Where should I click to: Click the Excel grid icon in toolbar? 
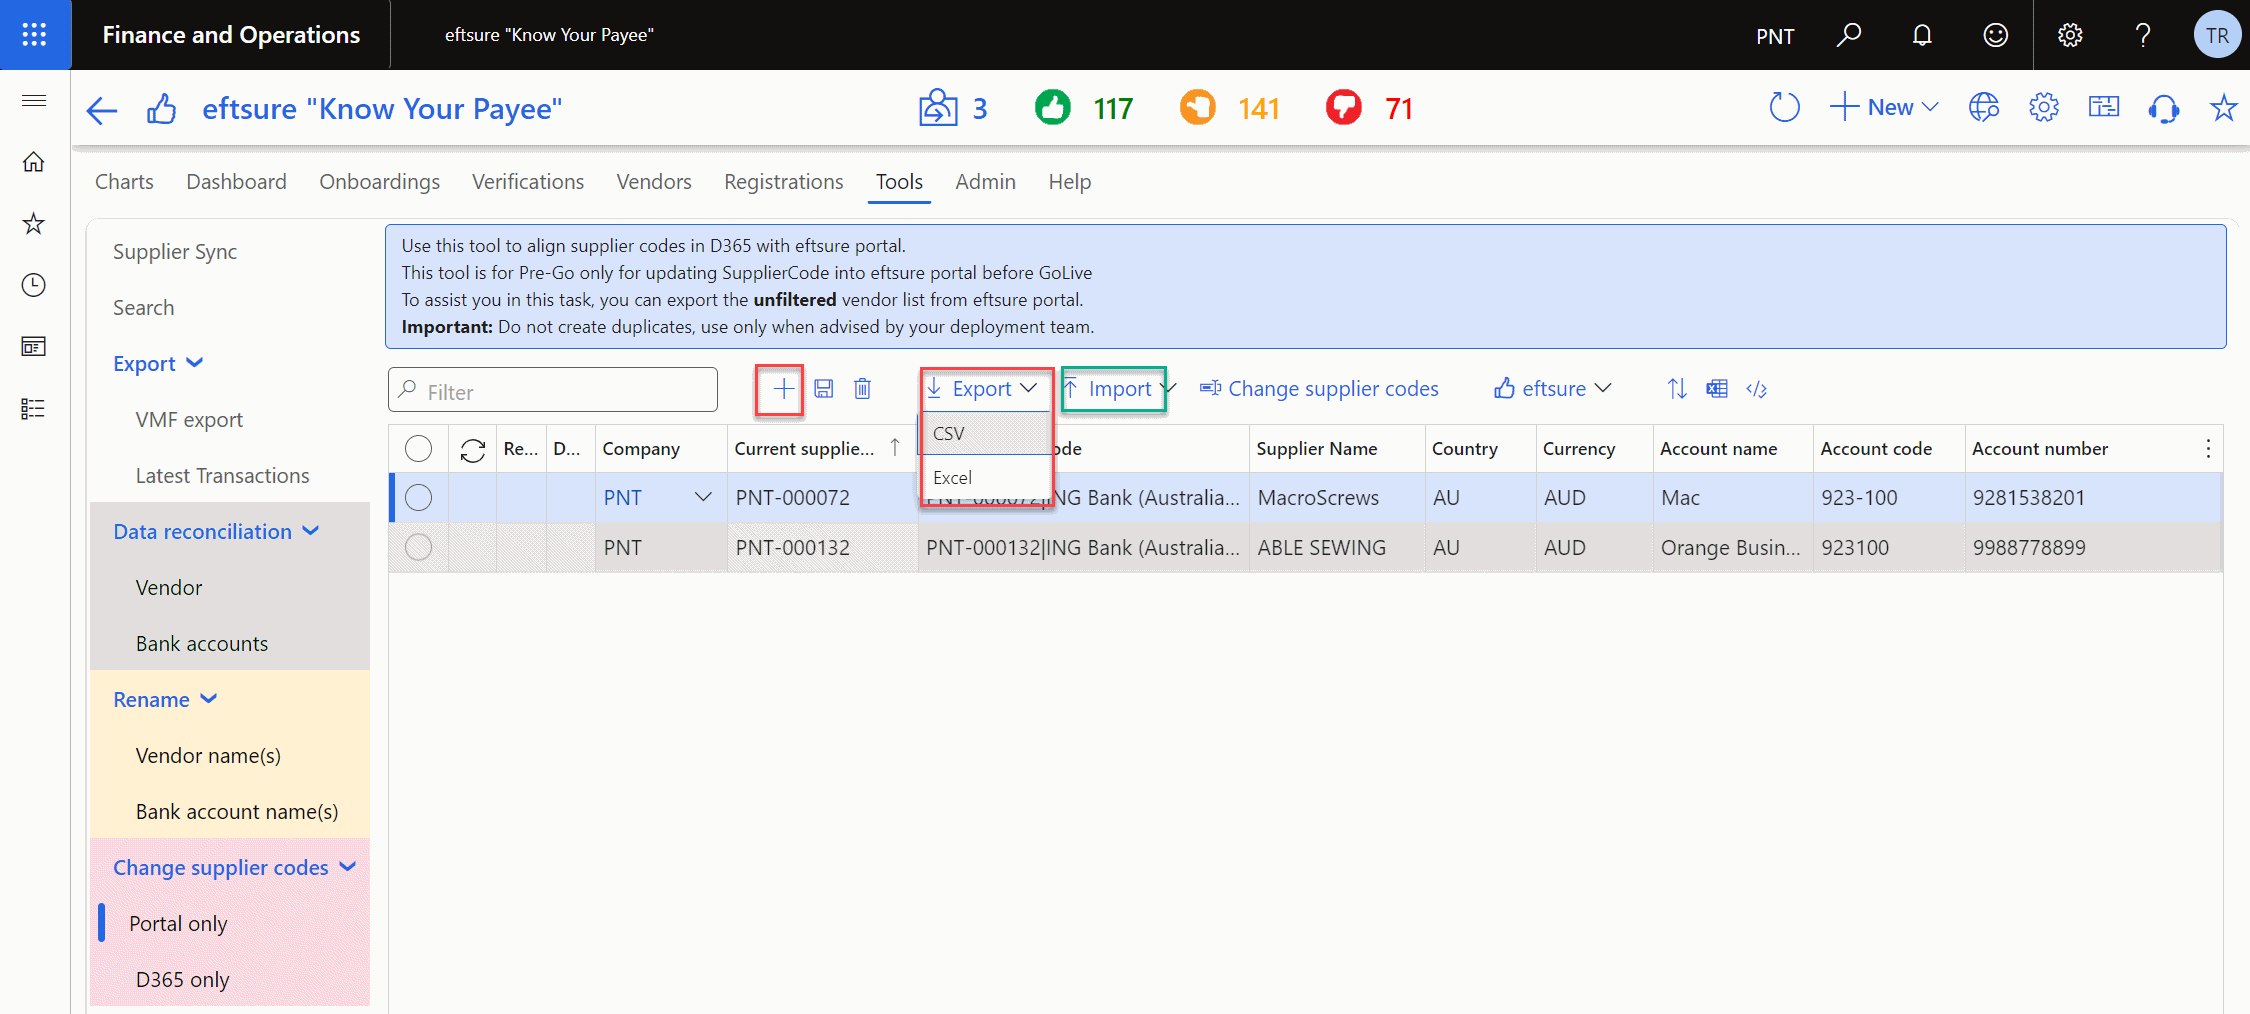tap(1717, 389)
